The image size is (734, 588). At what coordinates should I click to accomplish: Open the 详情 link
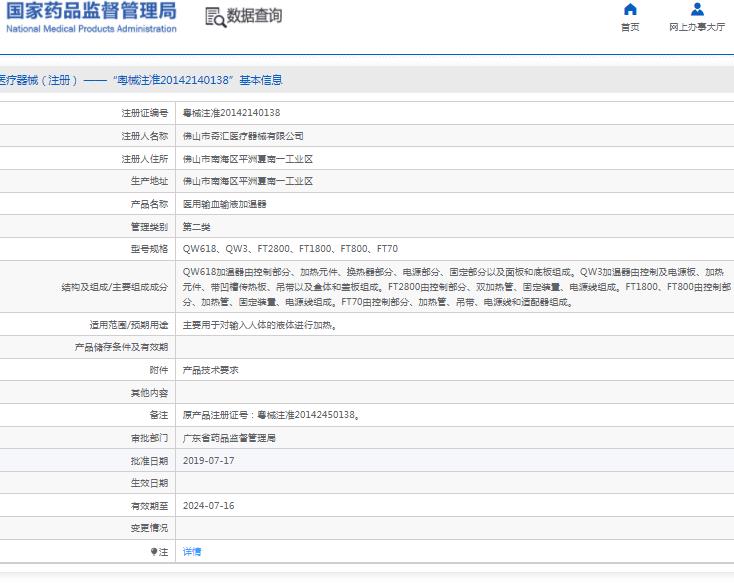coord(192,552)
